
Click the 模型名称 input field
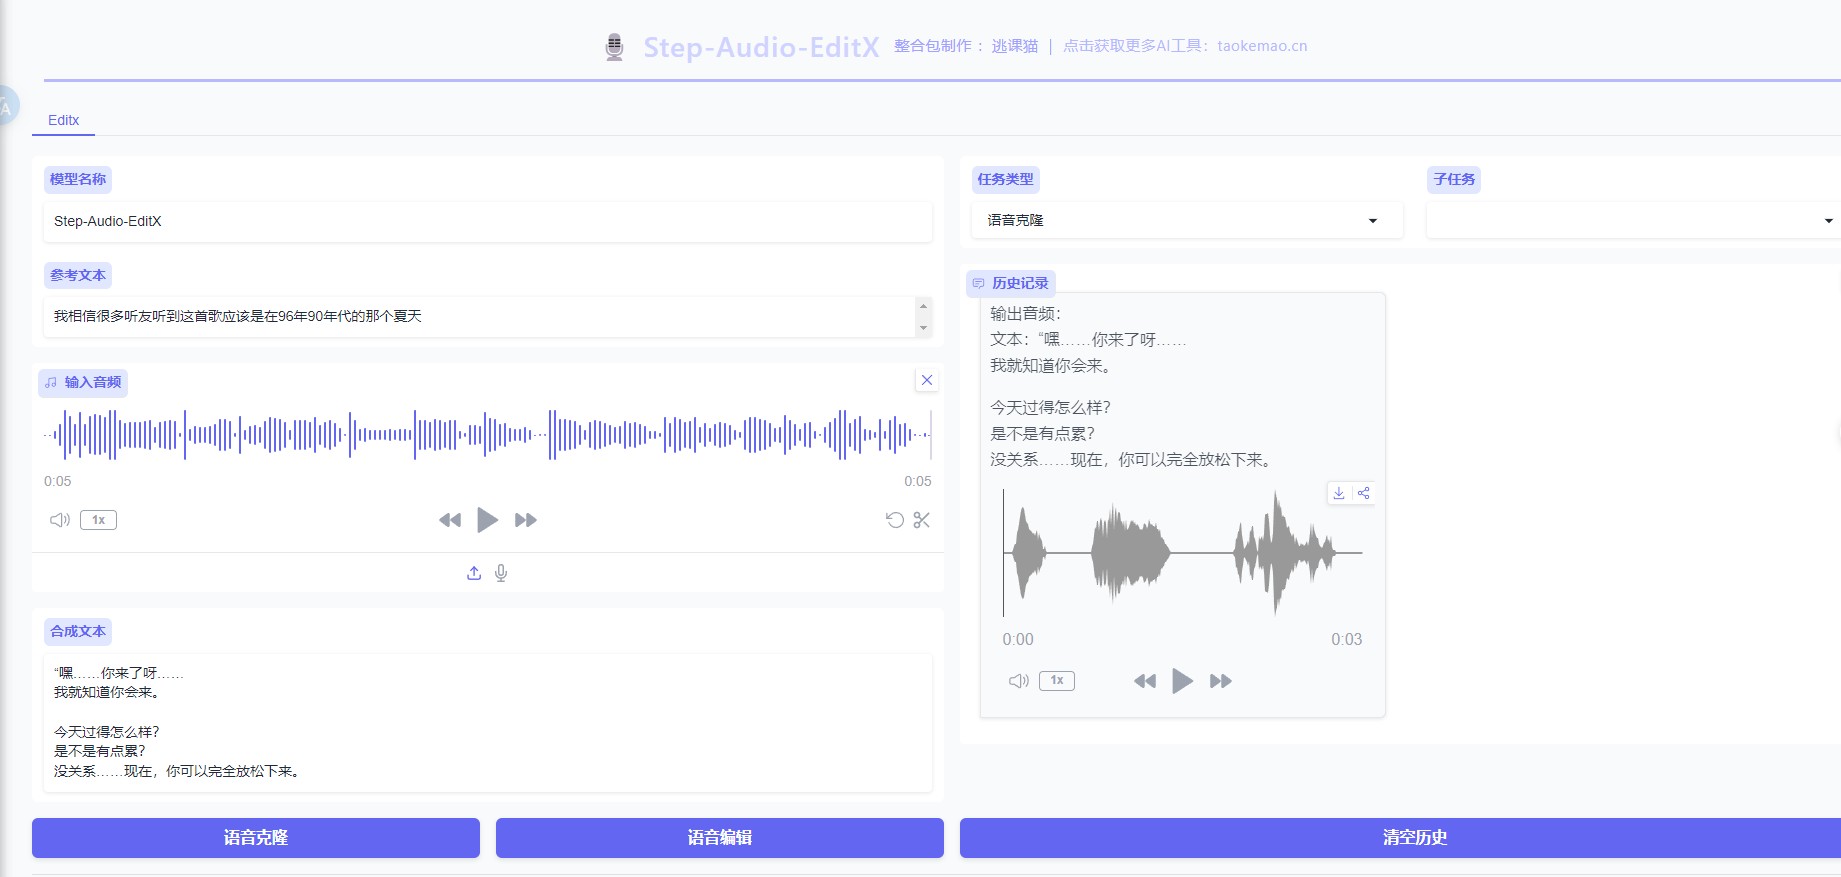pyautogui.click(x=488, y=221)
